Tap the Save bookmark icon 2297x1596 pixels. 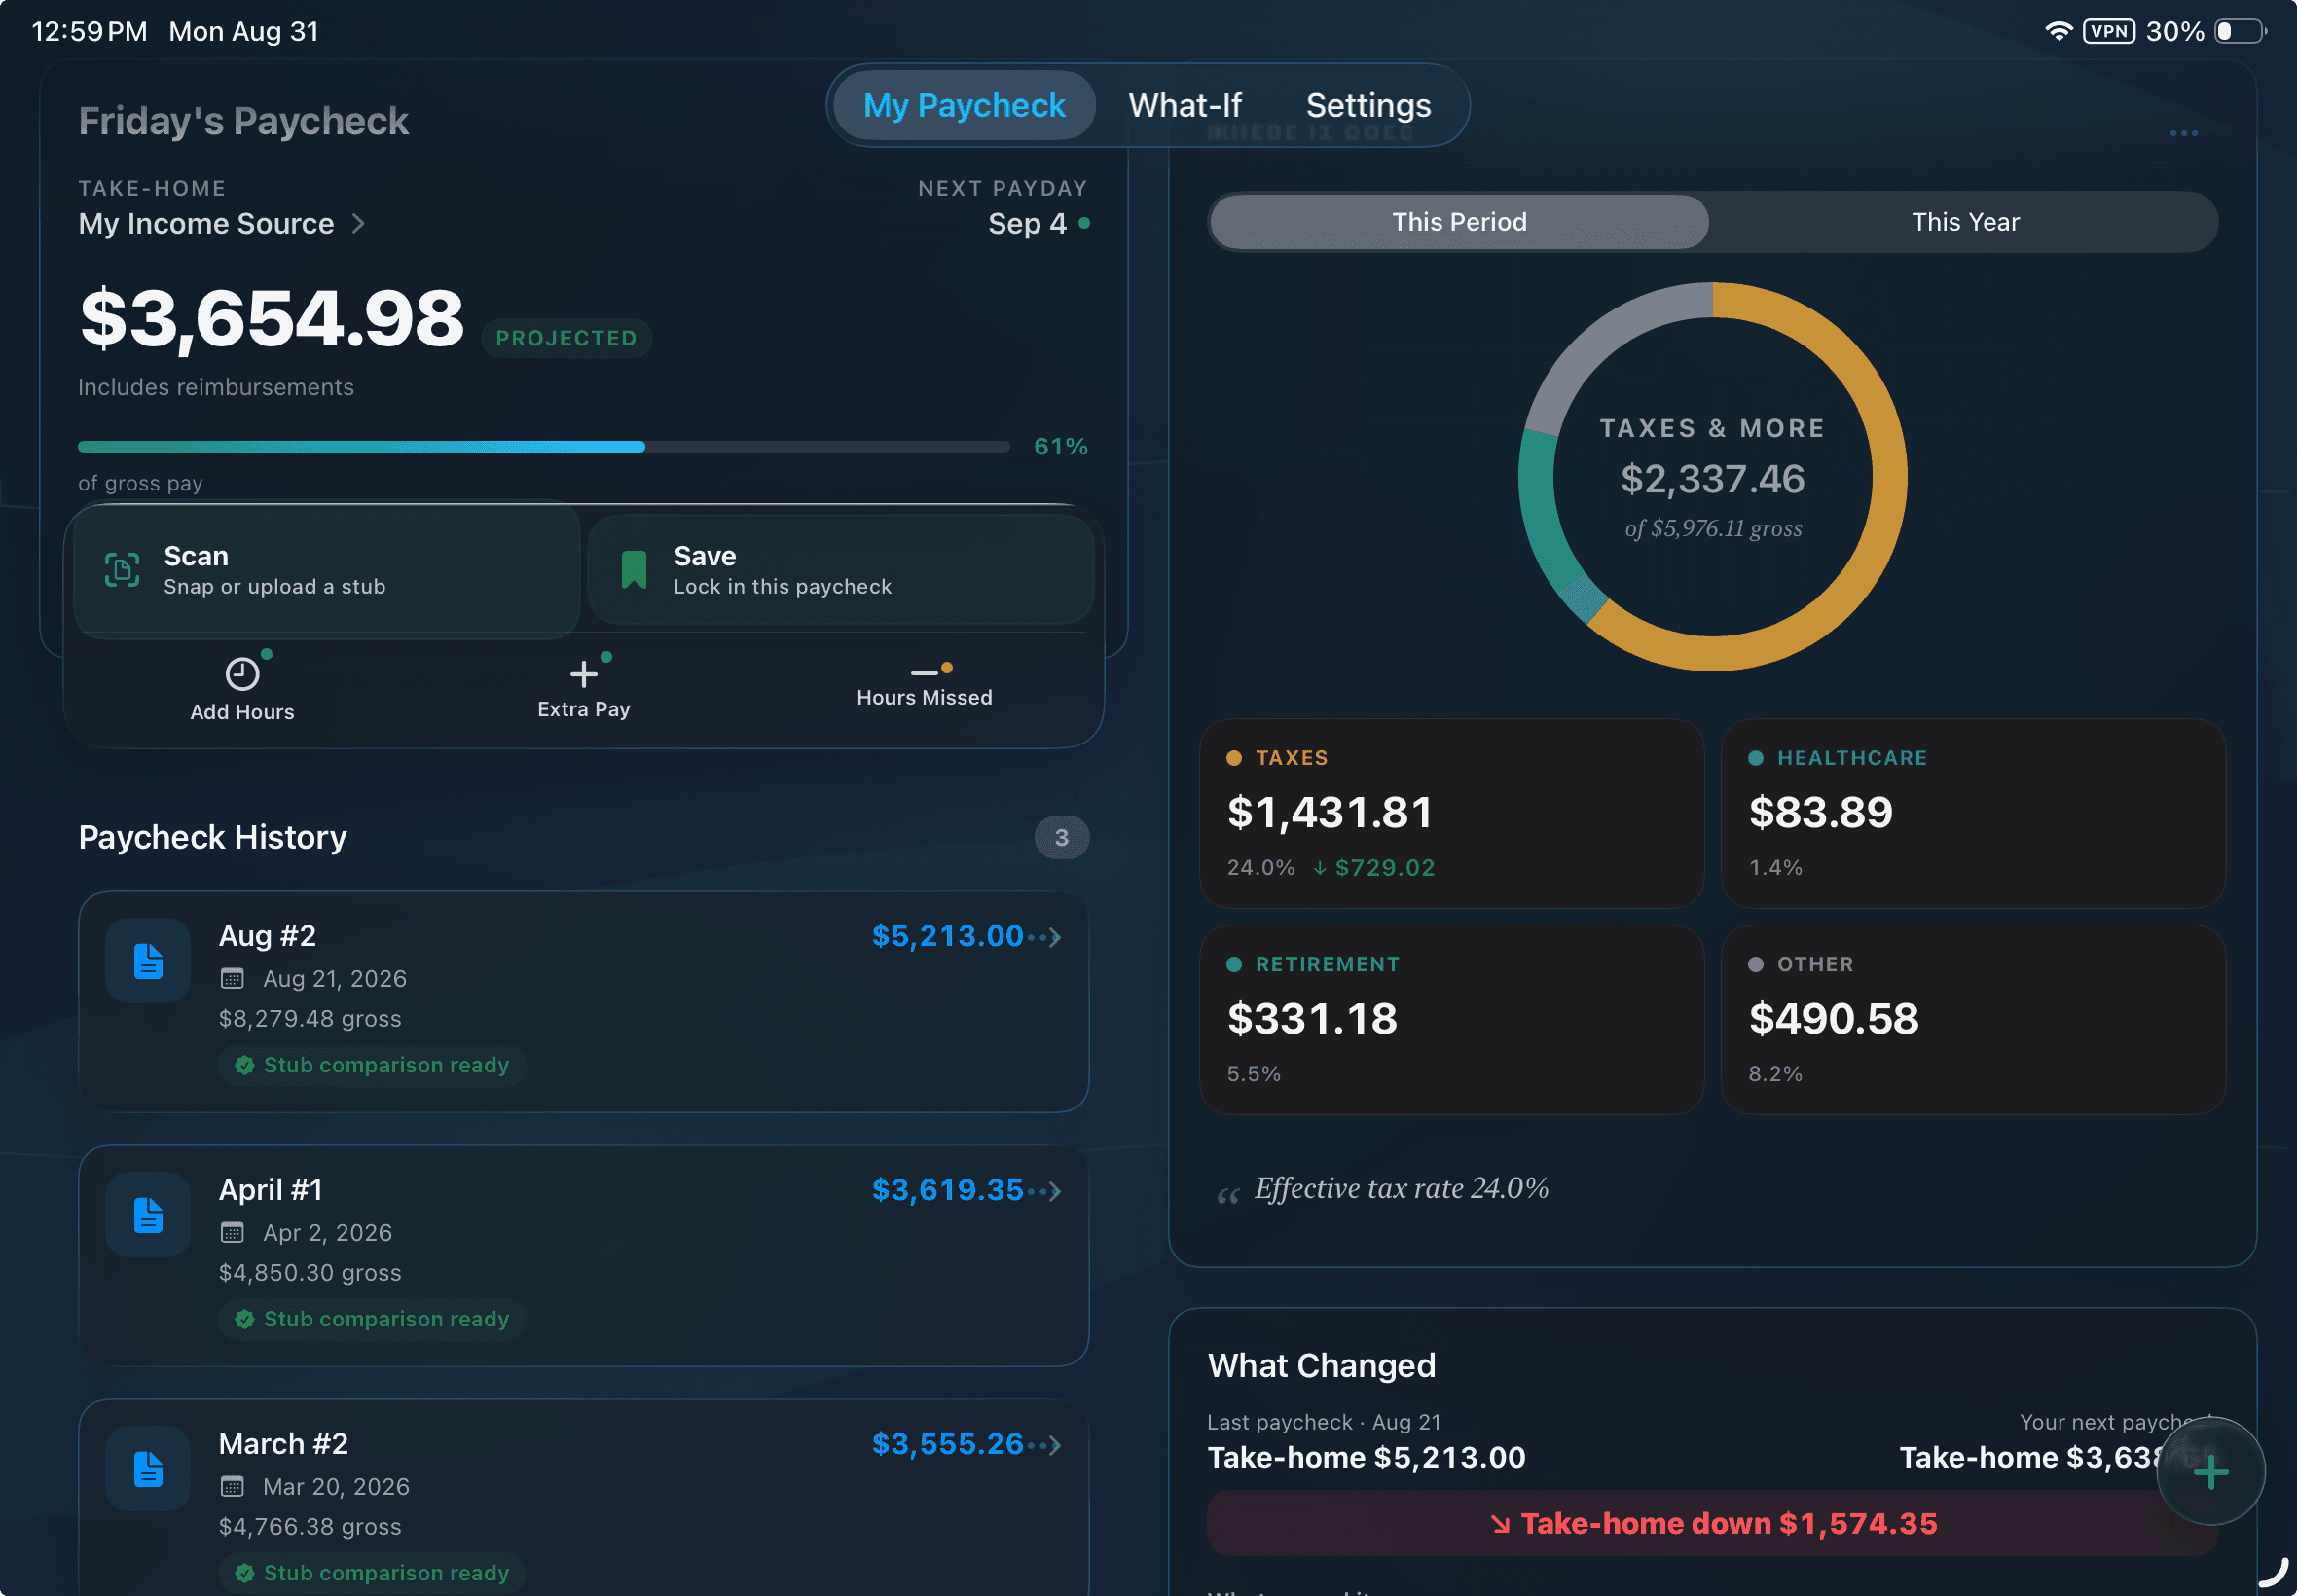tap(634, 570)
